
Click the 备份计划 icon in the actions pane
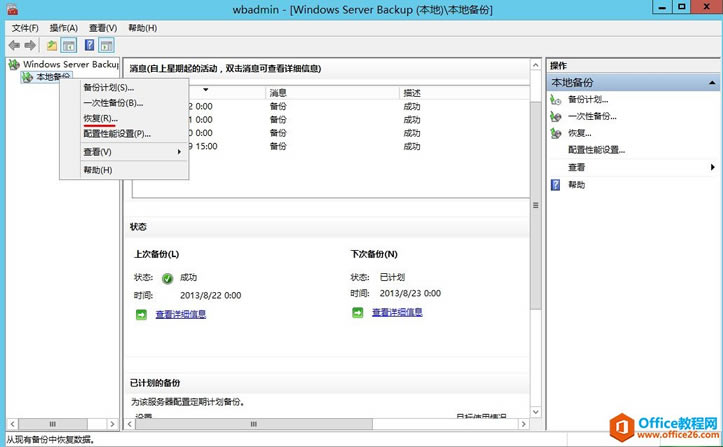tap(556, 100)
